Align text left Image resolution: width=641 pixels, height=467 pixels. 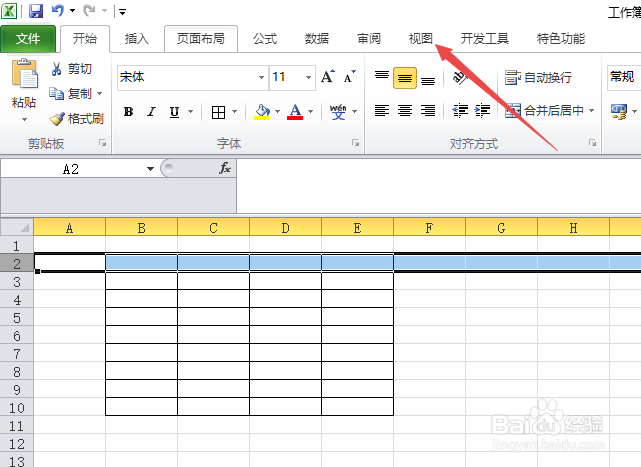coord(382,111)
